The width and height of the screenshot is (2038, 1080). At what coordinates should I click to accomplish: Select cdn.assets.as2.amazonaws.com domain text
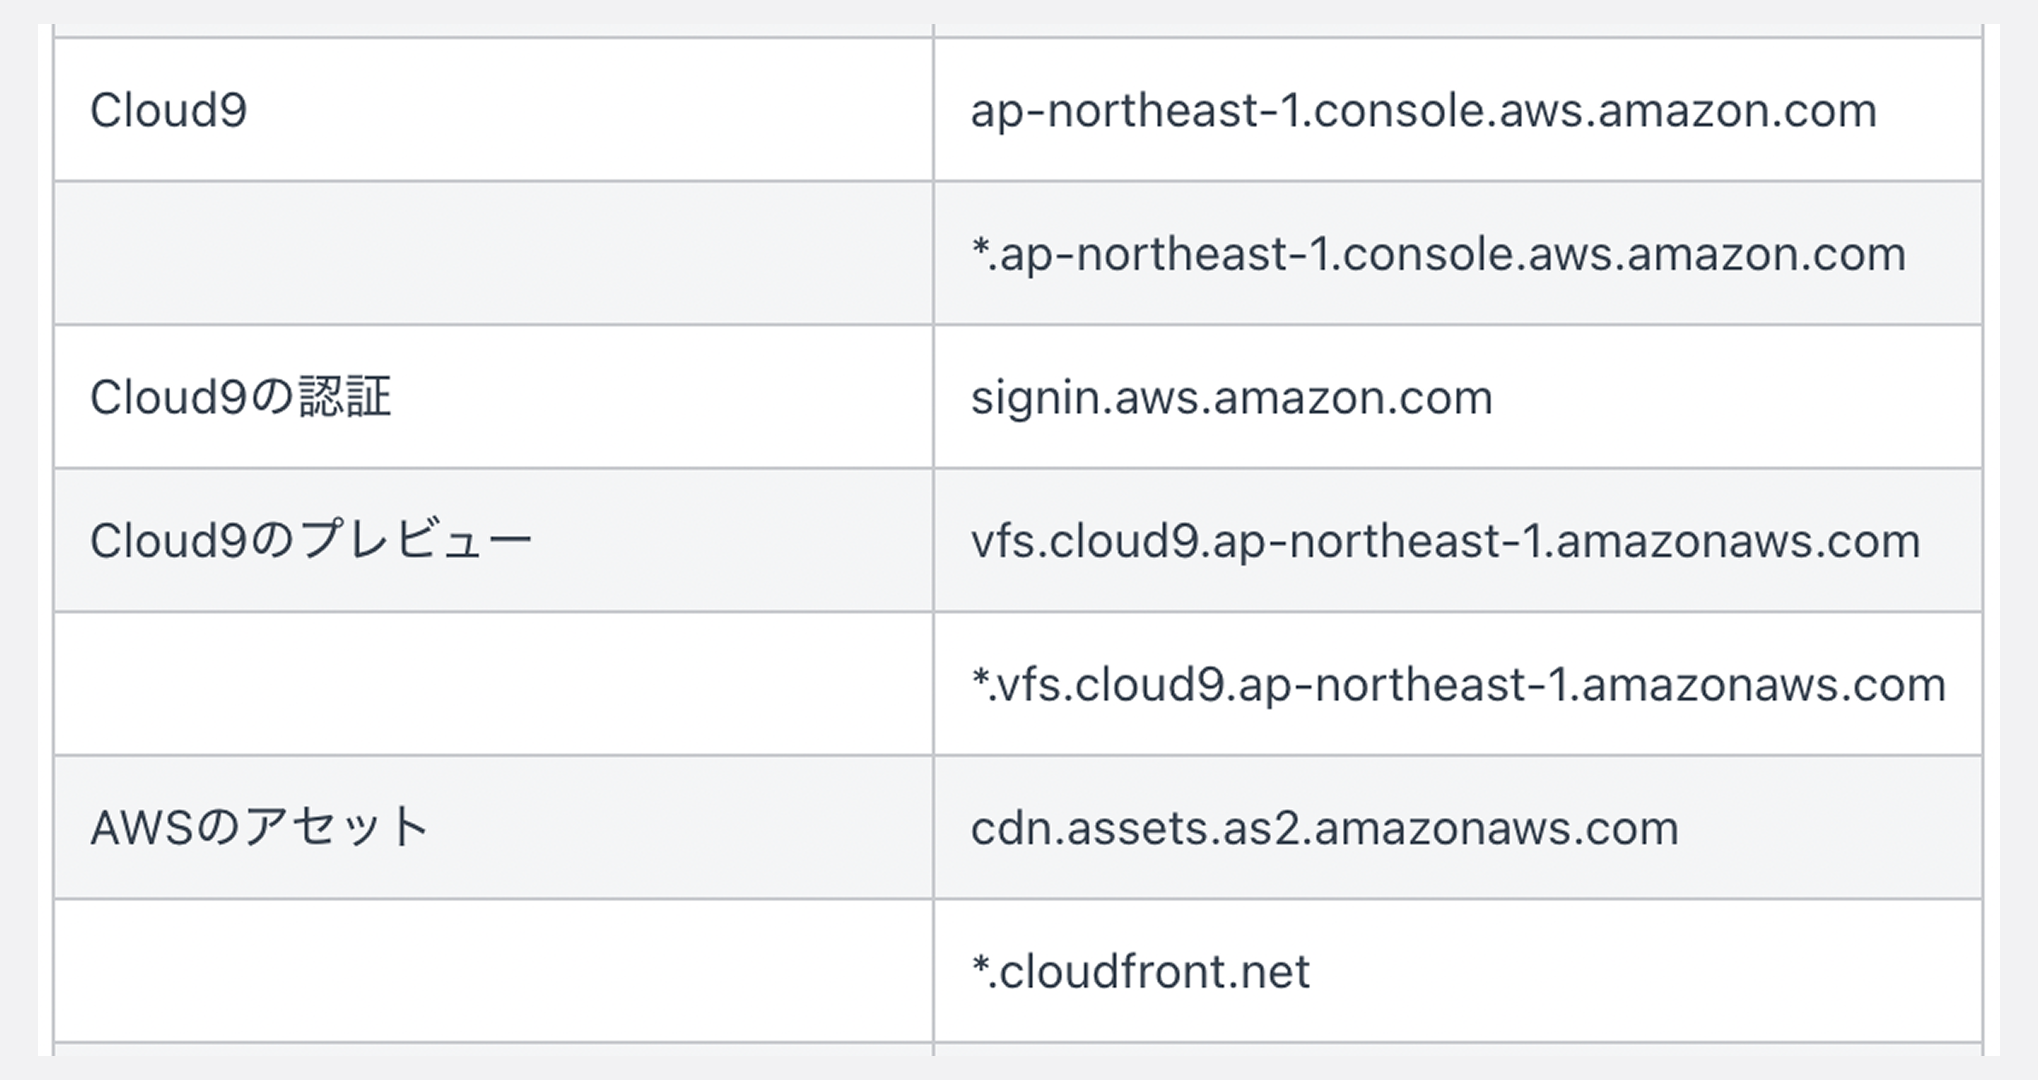pos(1324,829)
